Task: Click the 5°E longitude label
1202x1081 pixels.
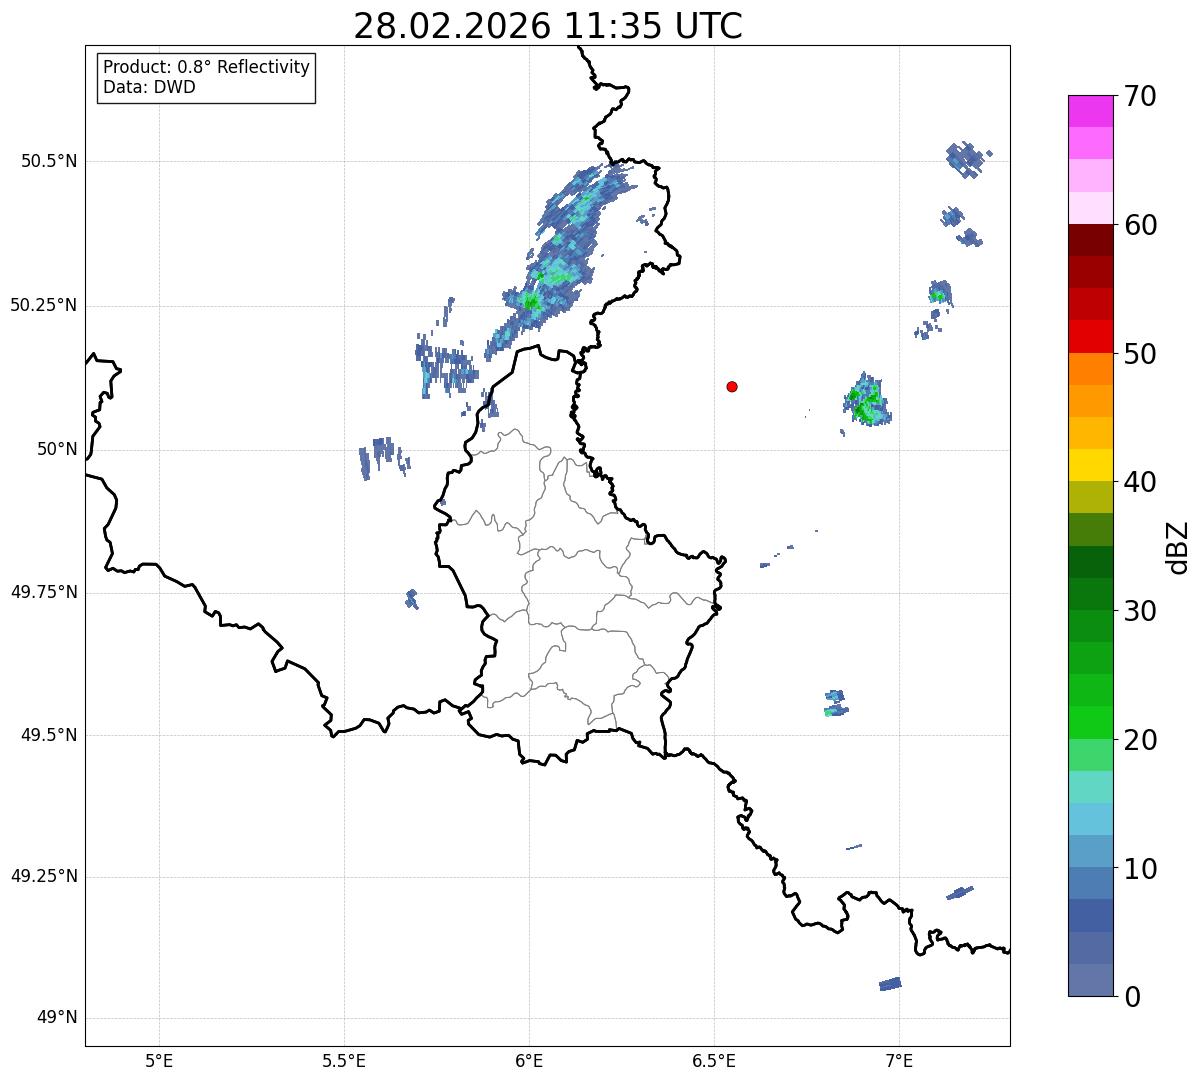Action: click(x=159, y=1060)
